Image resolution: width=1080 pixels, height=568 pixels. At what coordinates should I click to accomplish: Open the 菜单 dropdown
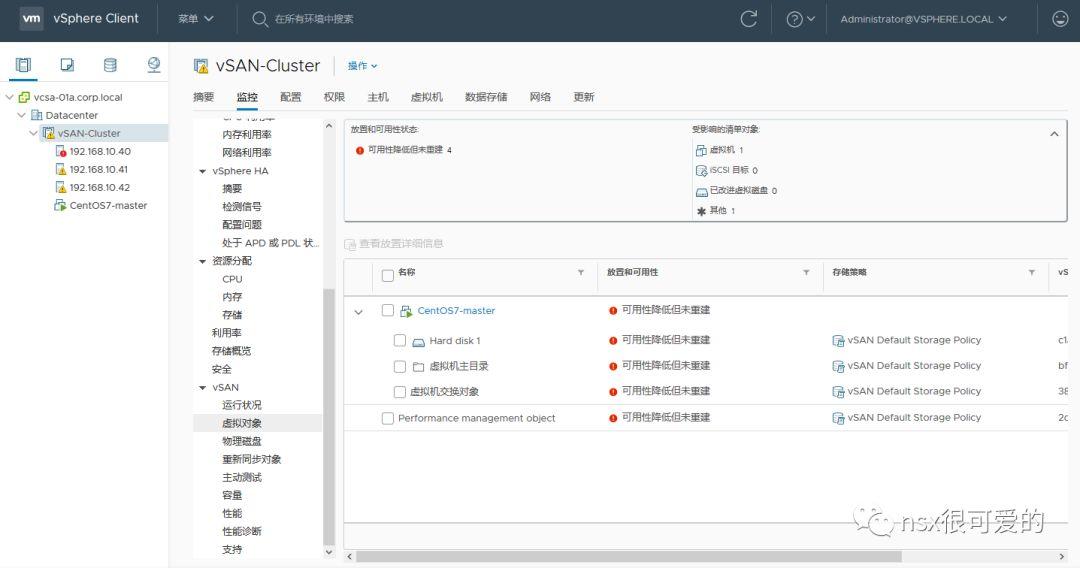196,19
